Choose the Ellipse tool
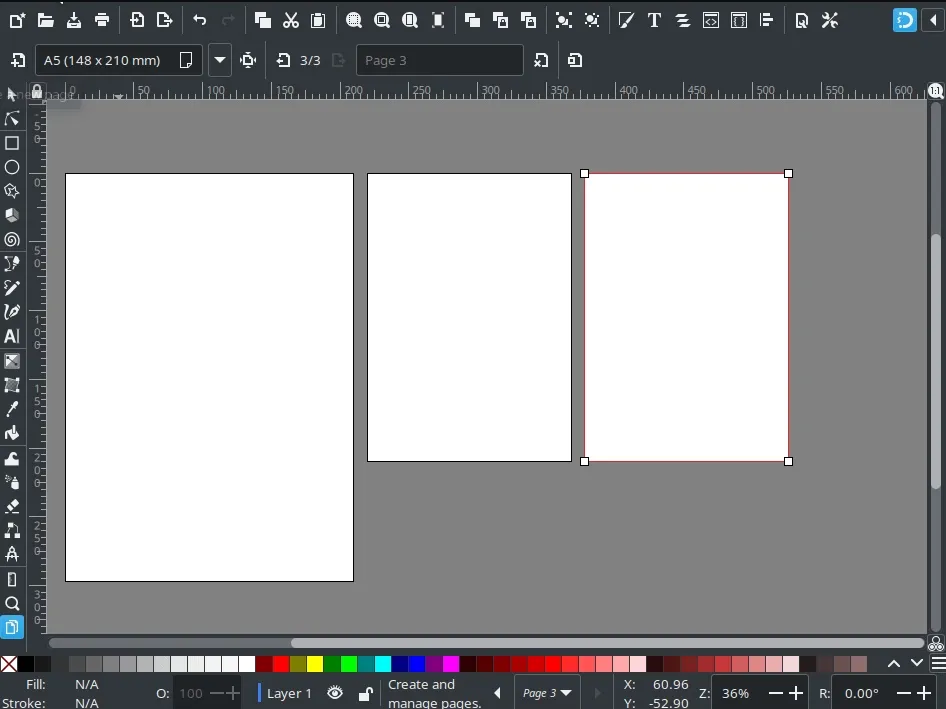The width and height of the screenshot is (946, 709). coord(12,167)
